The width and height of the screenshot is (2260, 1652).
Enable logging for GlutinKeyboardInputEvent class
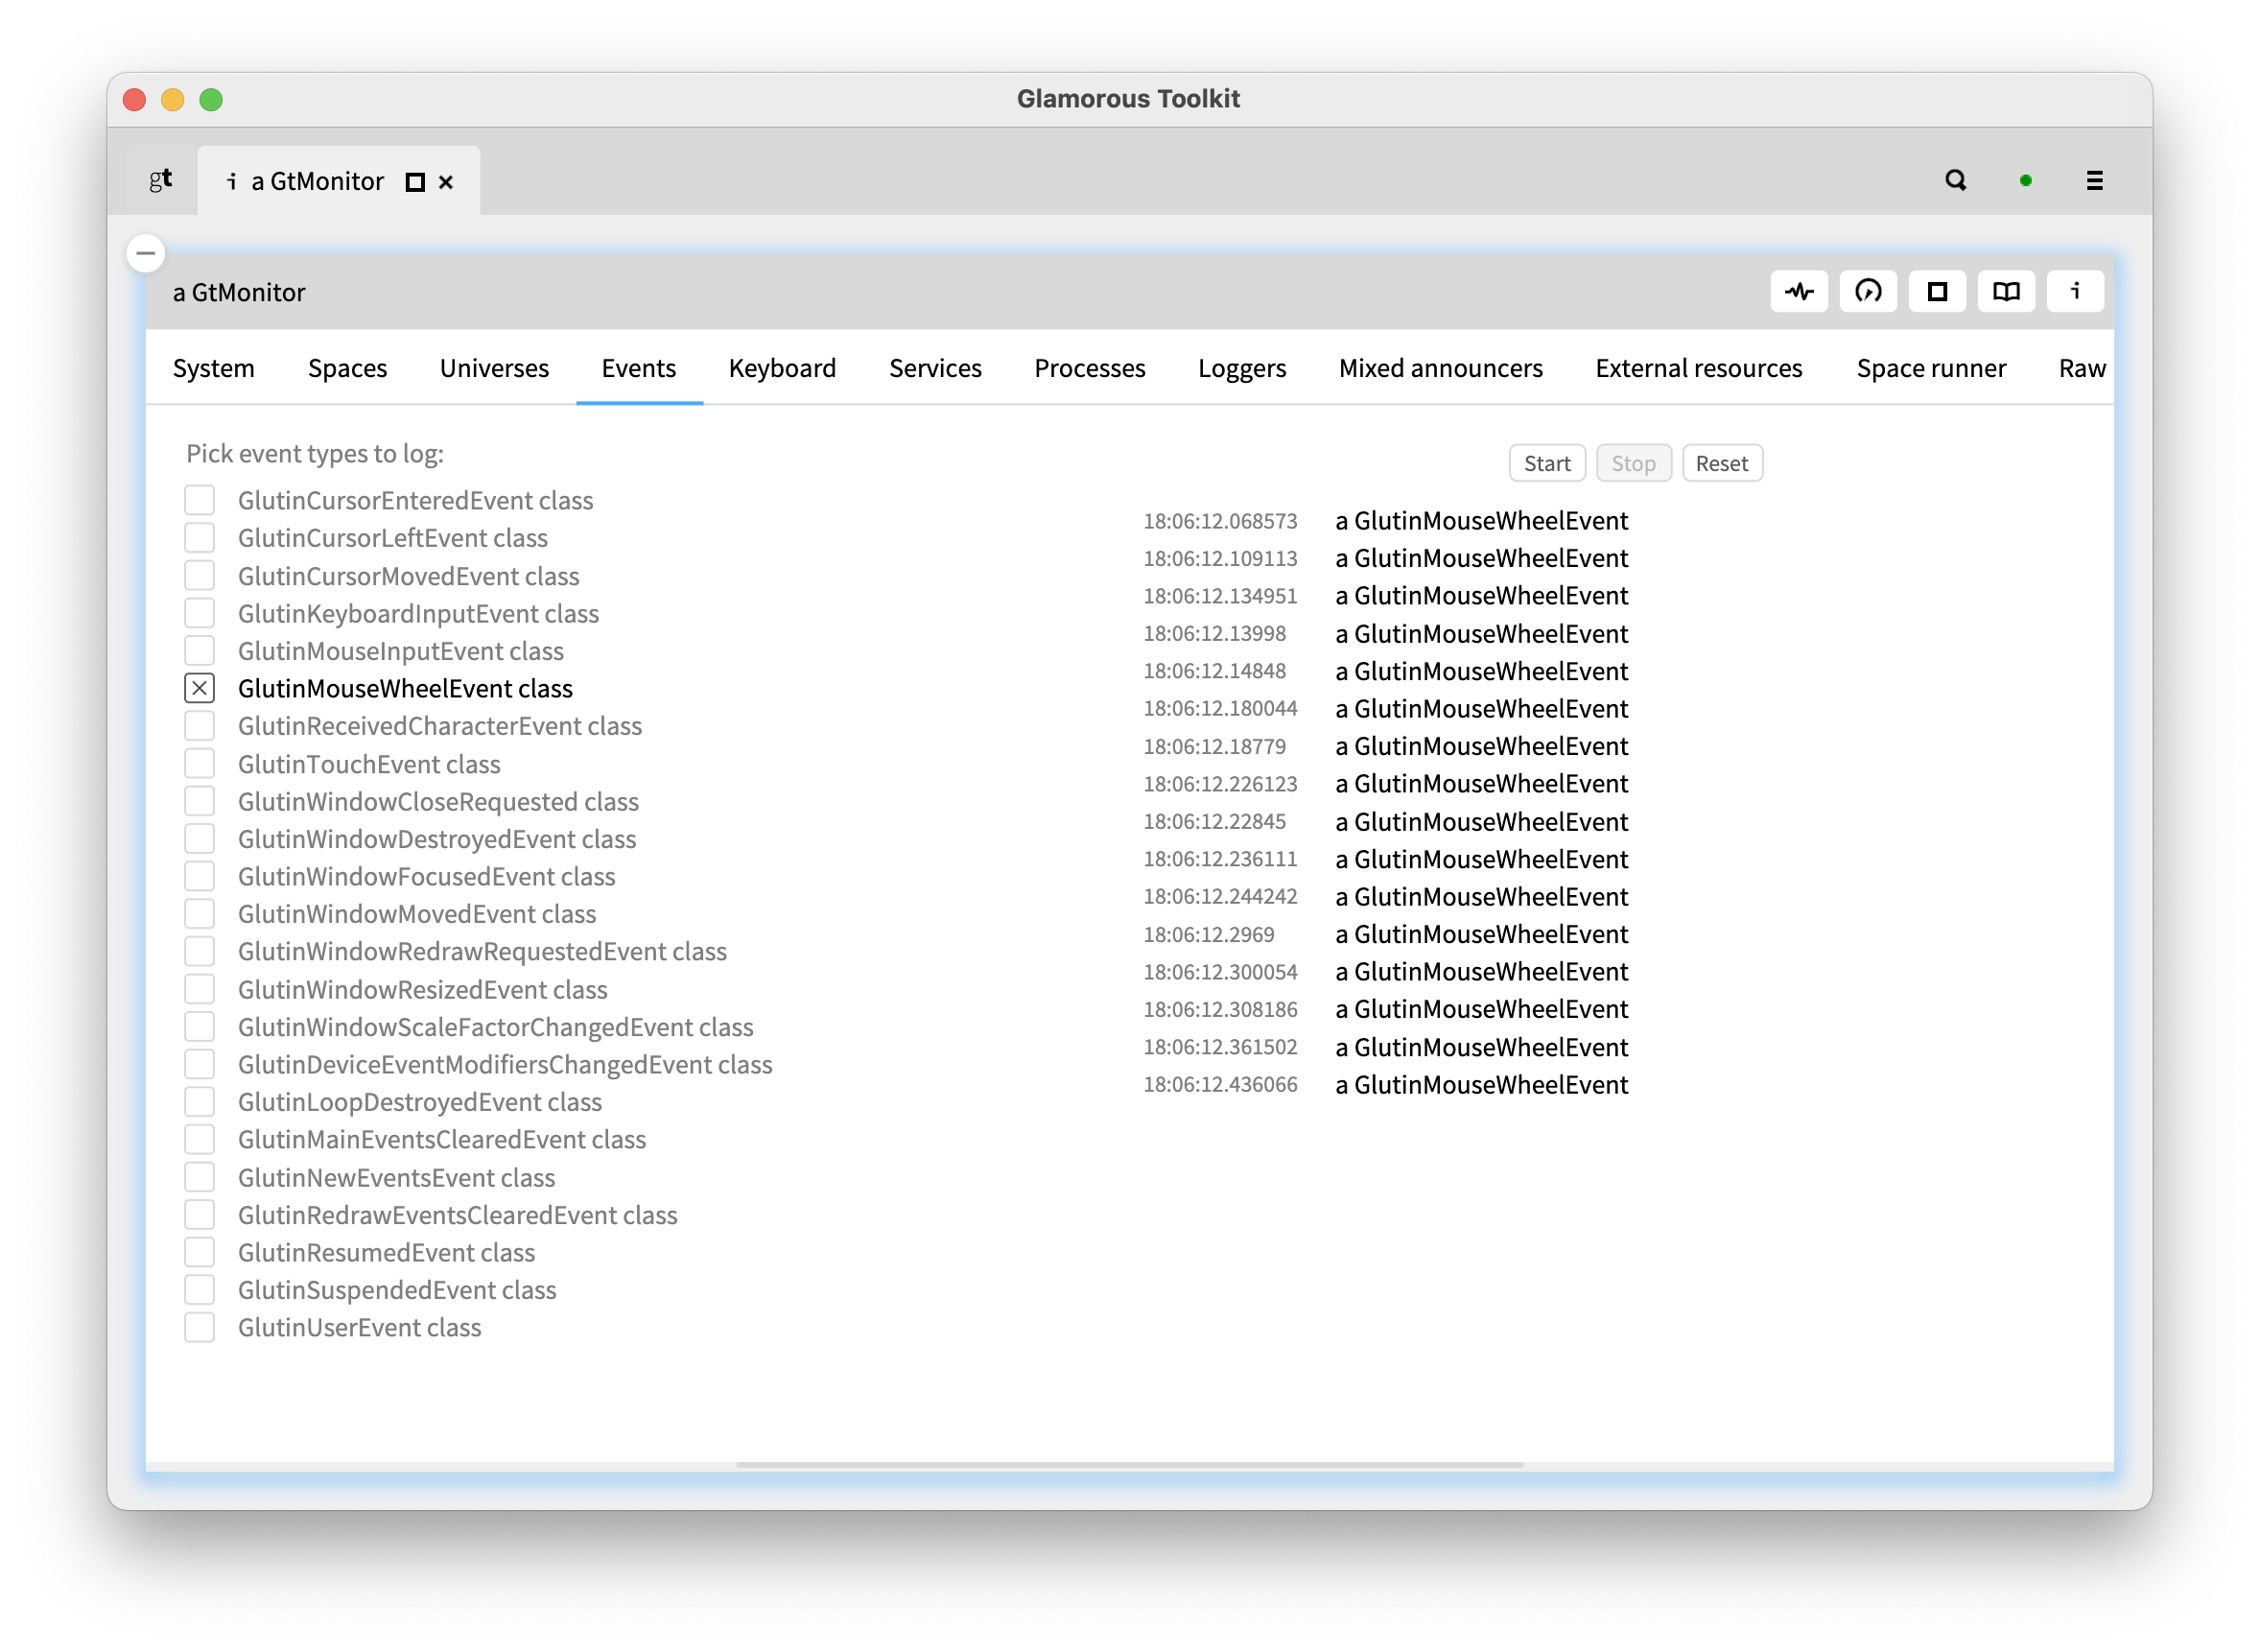coord(199,613)
